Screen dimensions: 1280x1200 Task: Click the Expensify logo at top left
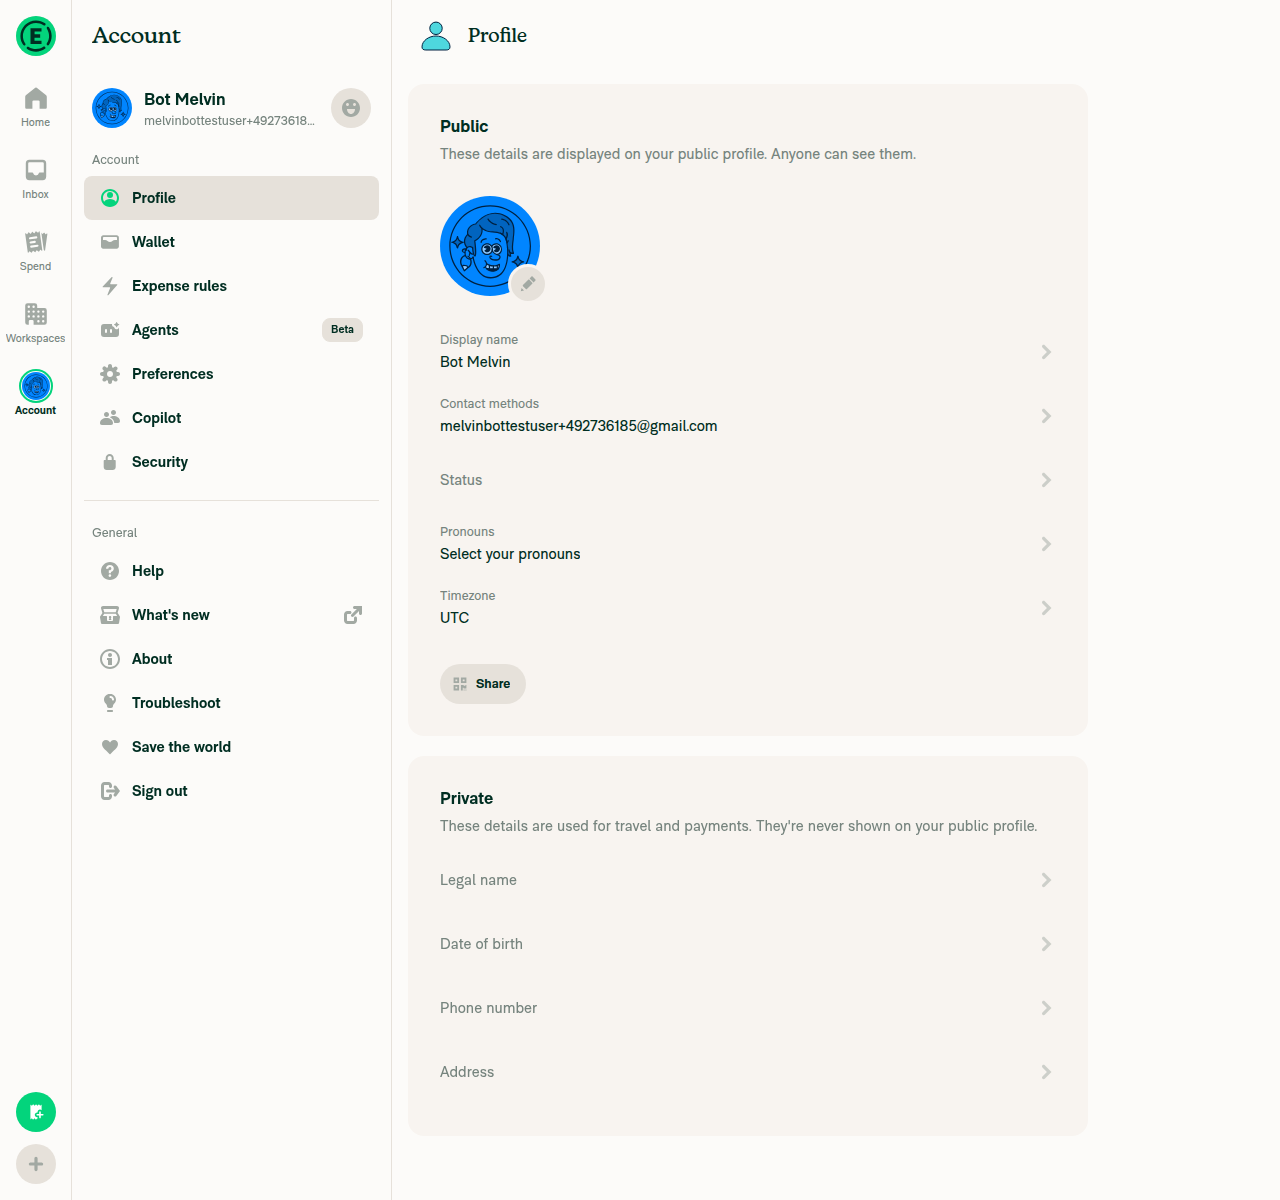tap(36, 36)
